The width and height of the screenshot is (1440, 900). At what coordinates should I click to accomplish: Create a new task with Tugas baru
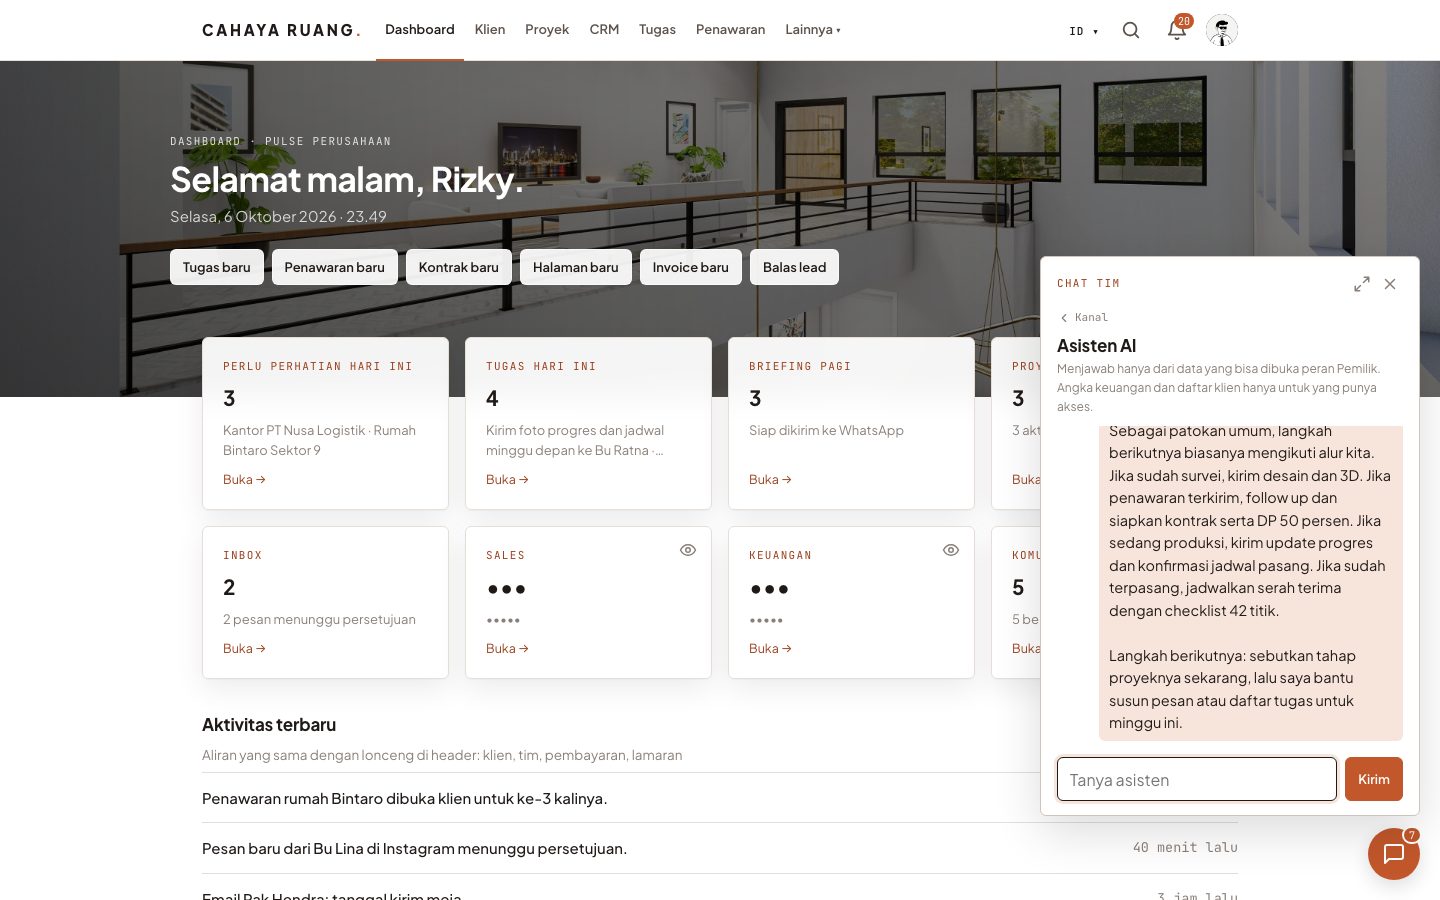coord(217,267)
